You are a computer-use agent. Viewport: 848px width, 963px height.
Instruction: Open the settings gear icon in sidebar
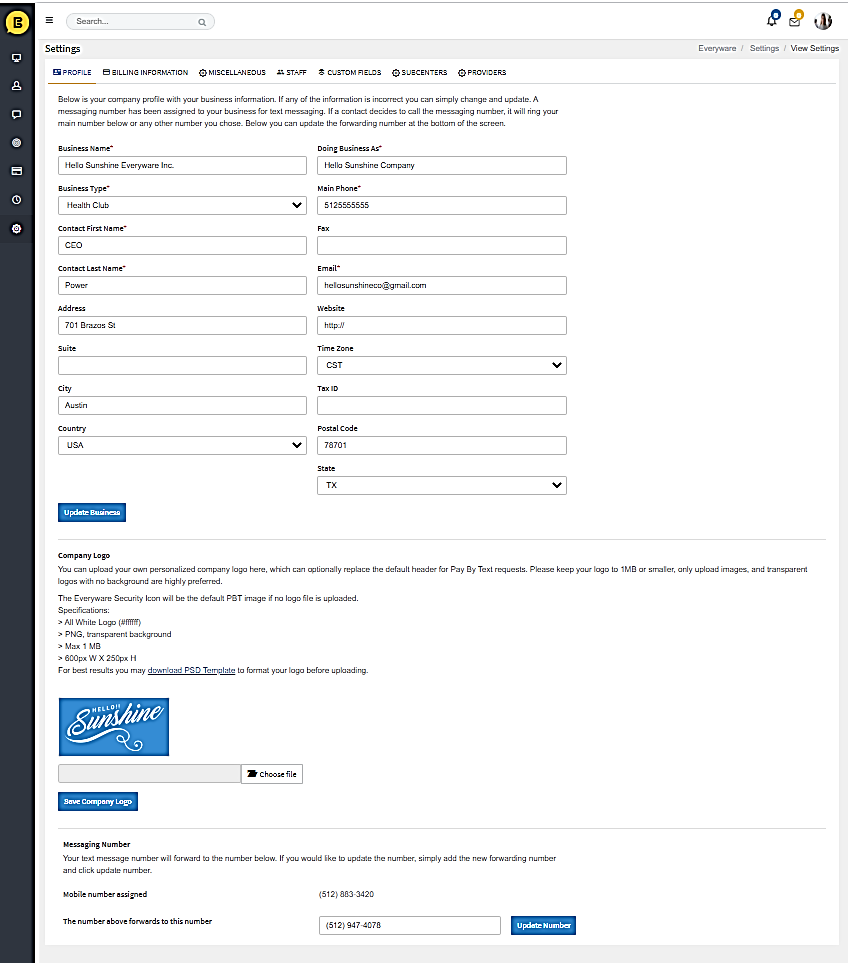pos(17,228)
